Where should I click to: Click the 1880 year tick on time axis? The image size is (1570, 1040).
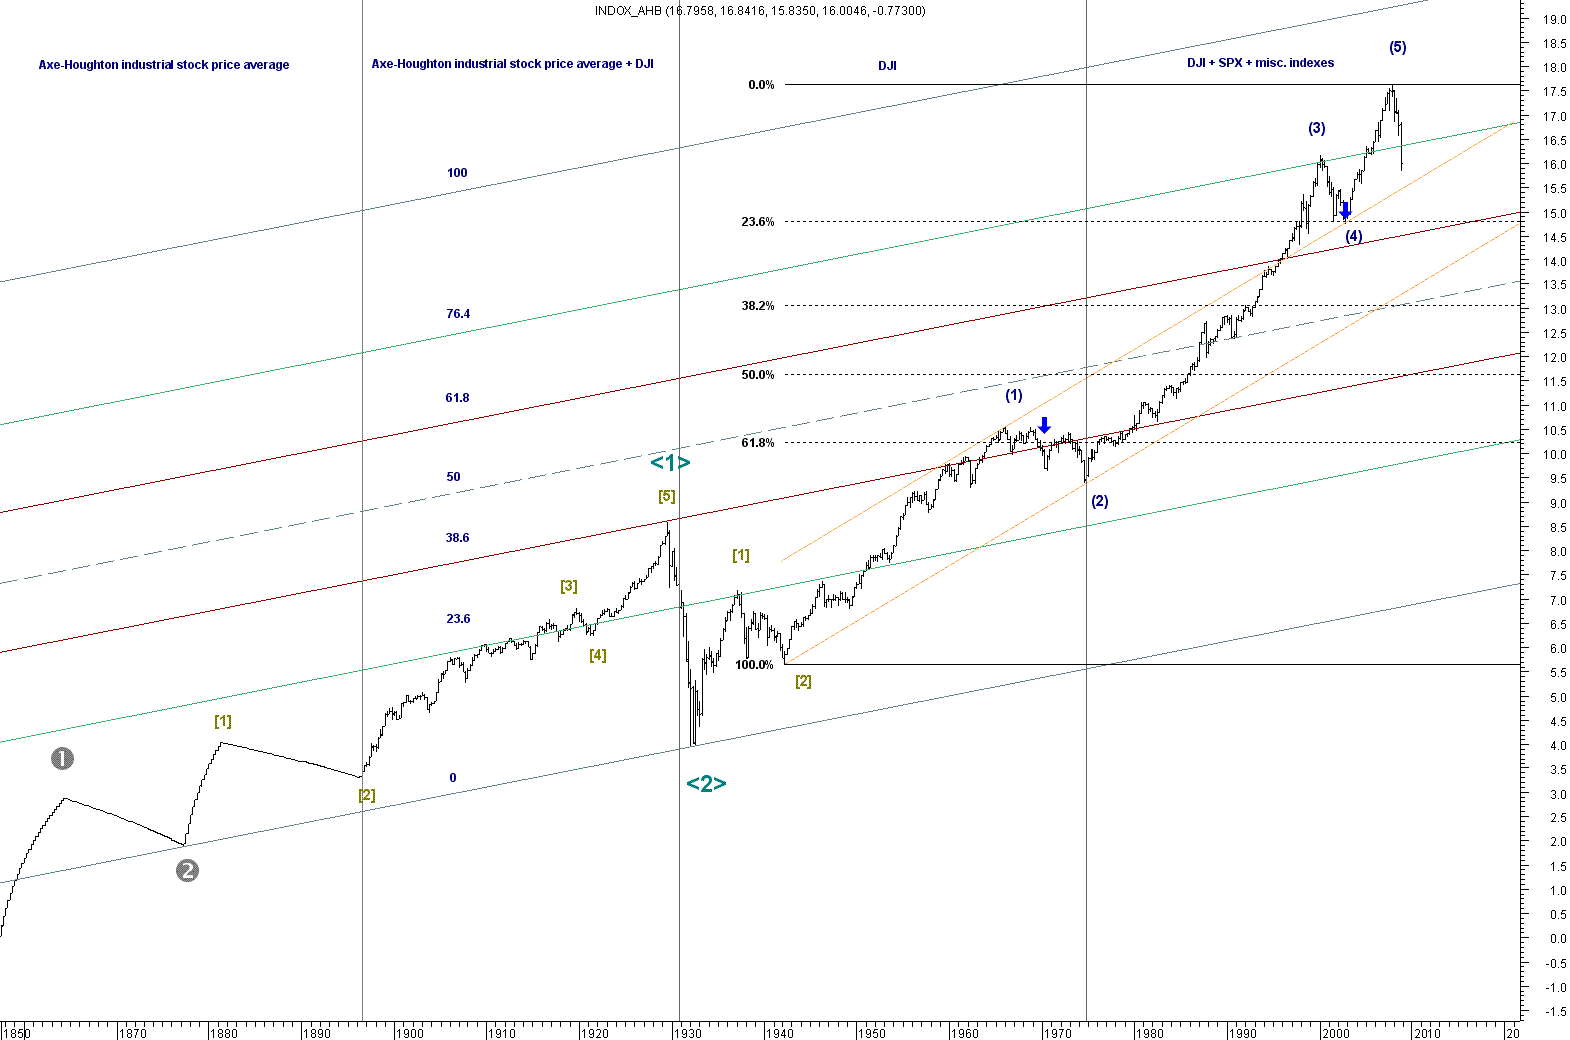(223, 1033)
